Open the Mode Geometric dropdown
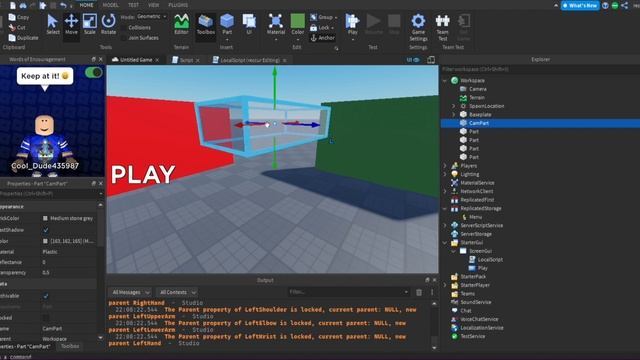The width and height of the screenshot is (640, 360). tap(152, 17)
